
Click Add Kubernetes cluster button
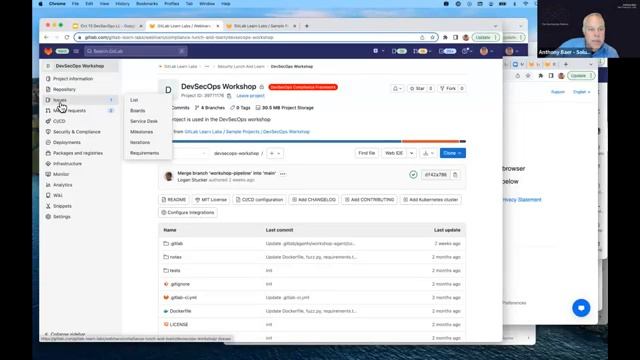click(431, 200)
